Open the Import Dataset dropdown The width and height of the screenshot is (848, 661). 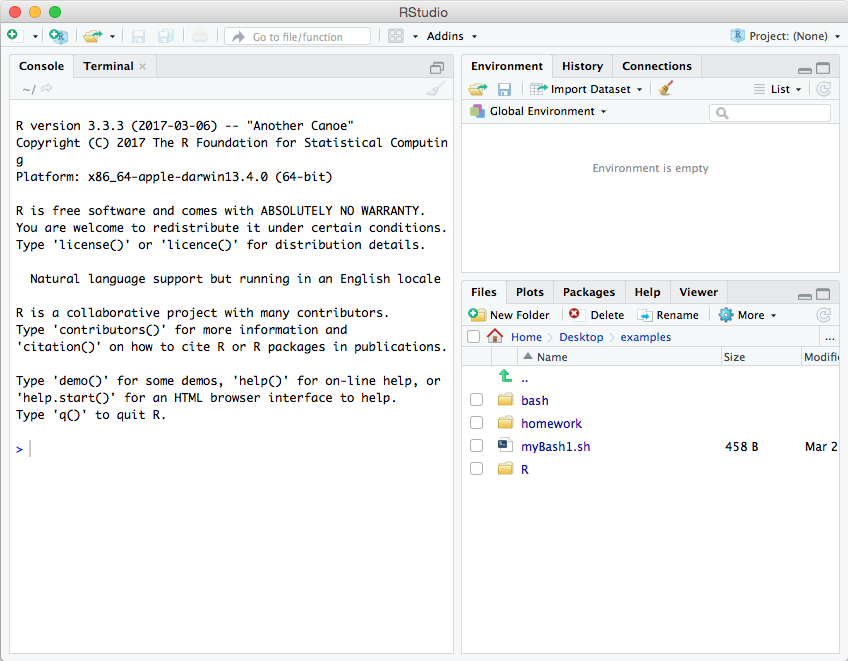[x=588, y=89]
